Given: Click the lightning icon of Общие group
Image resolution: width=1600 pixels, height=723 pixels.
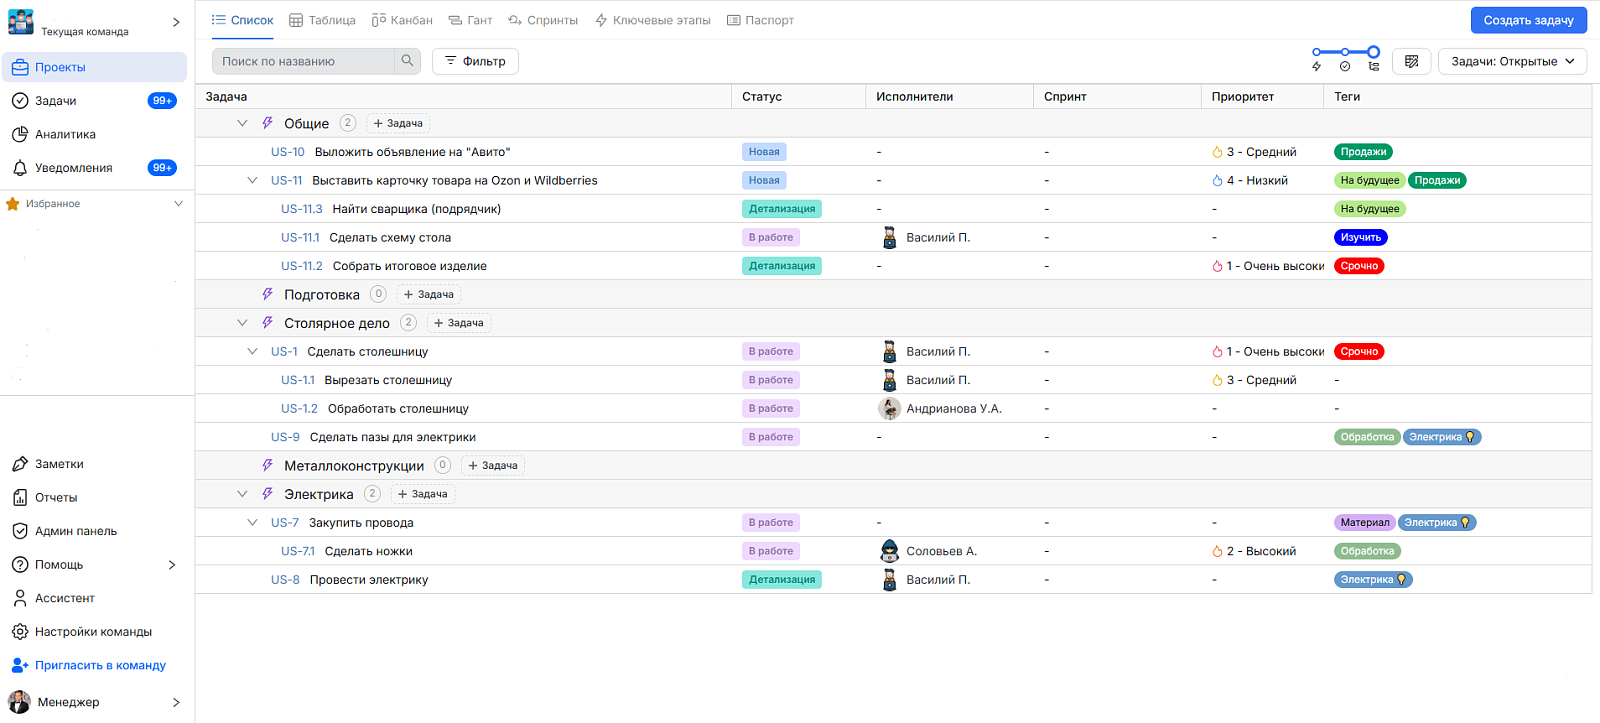Looking at the screenshot, I should pos(267,123).
